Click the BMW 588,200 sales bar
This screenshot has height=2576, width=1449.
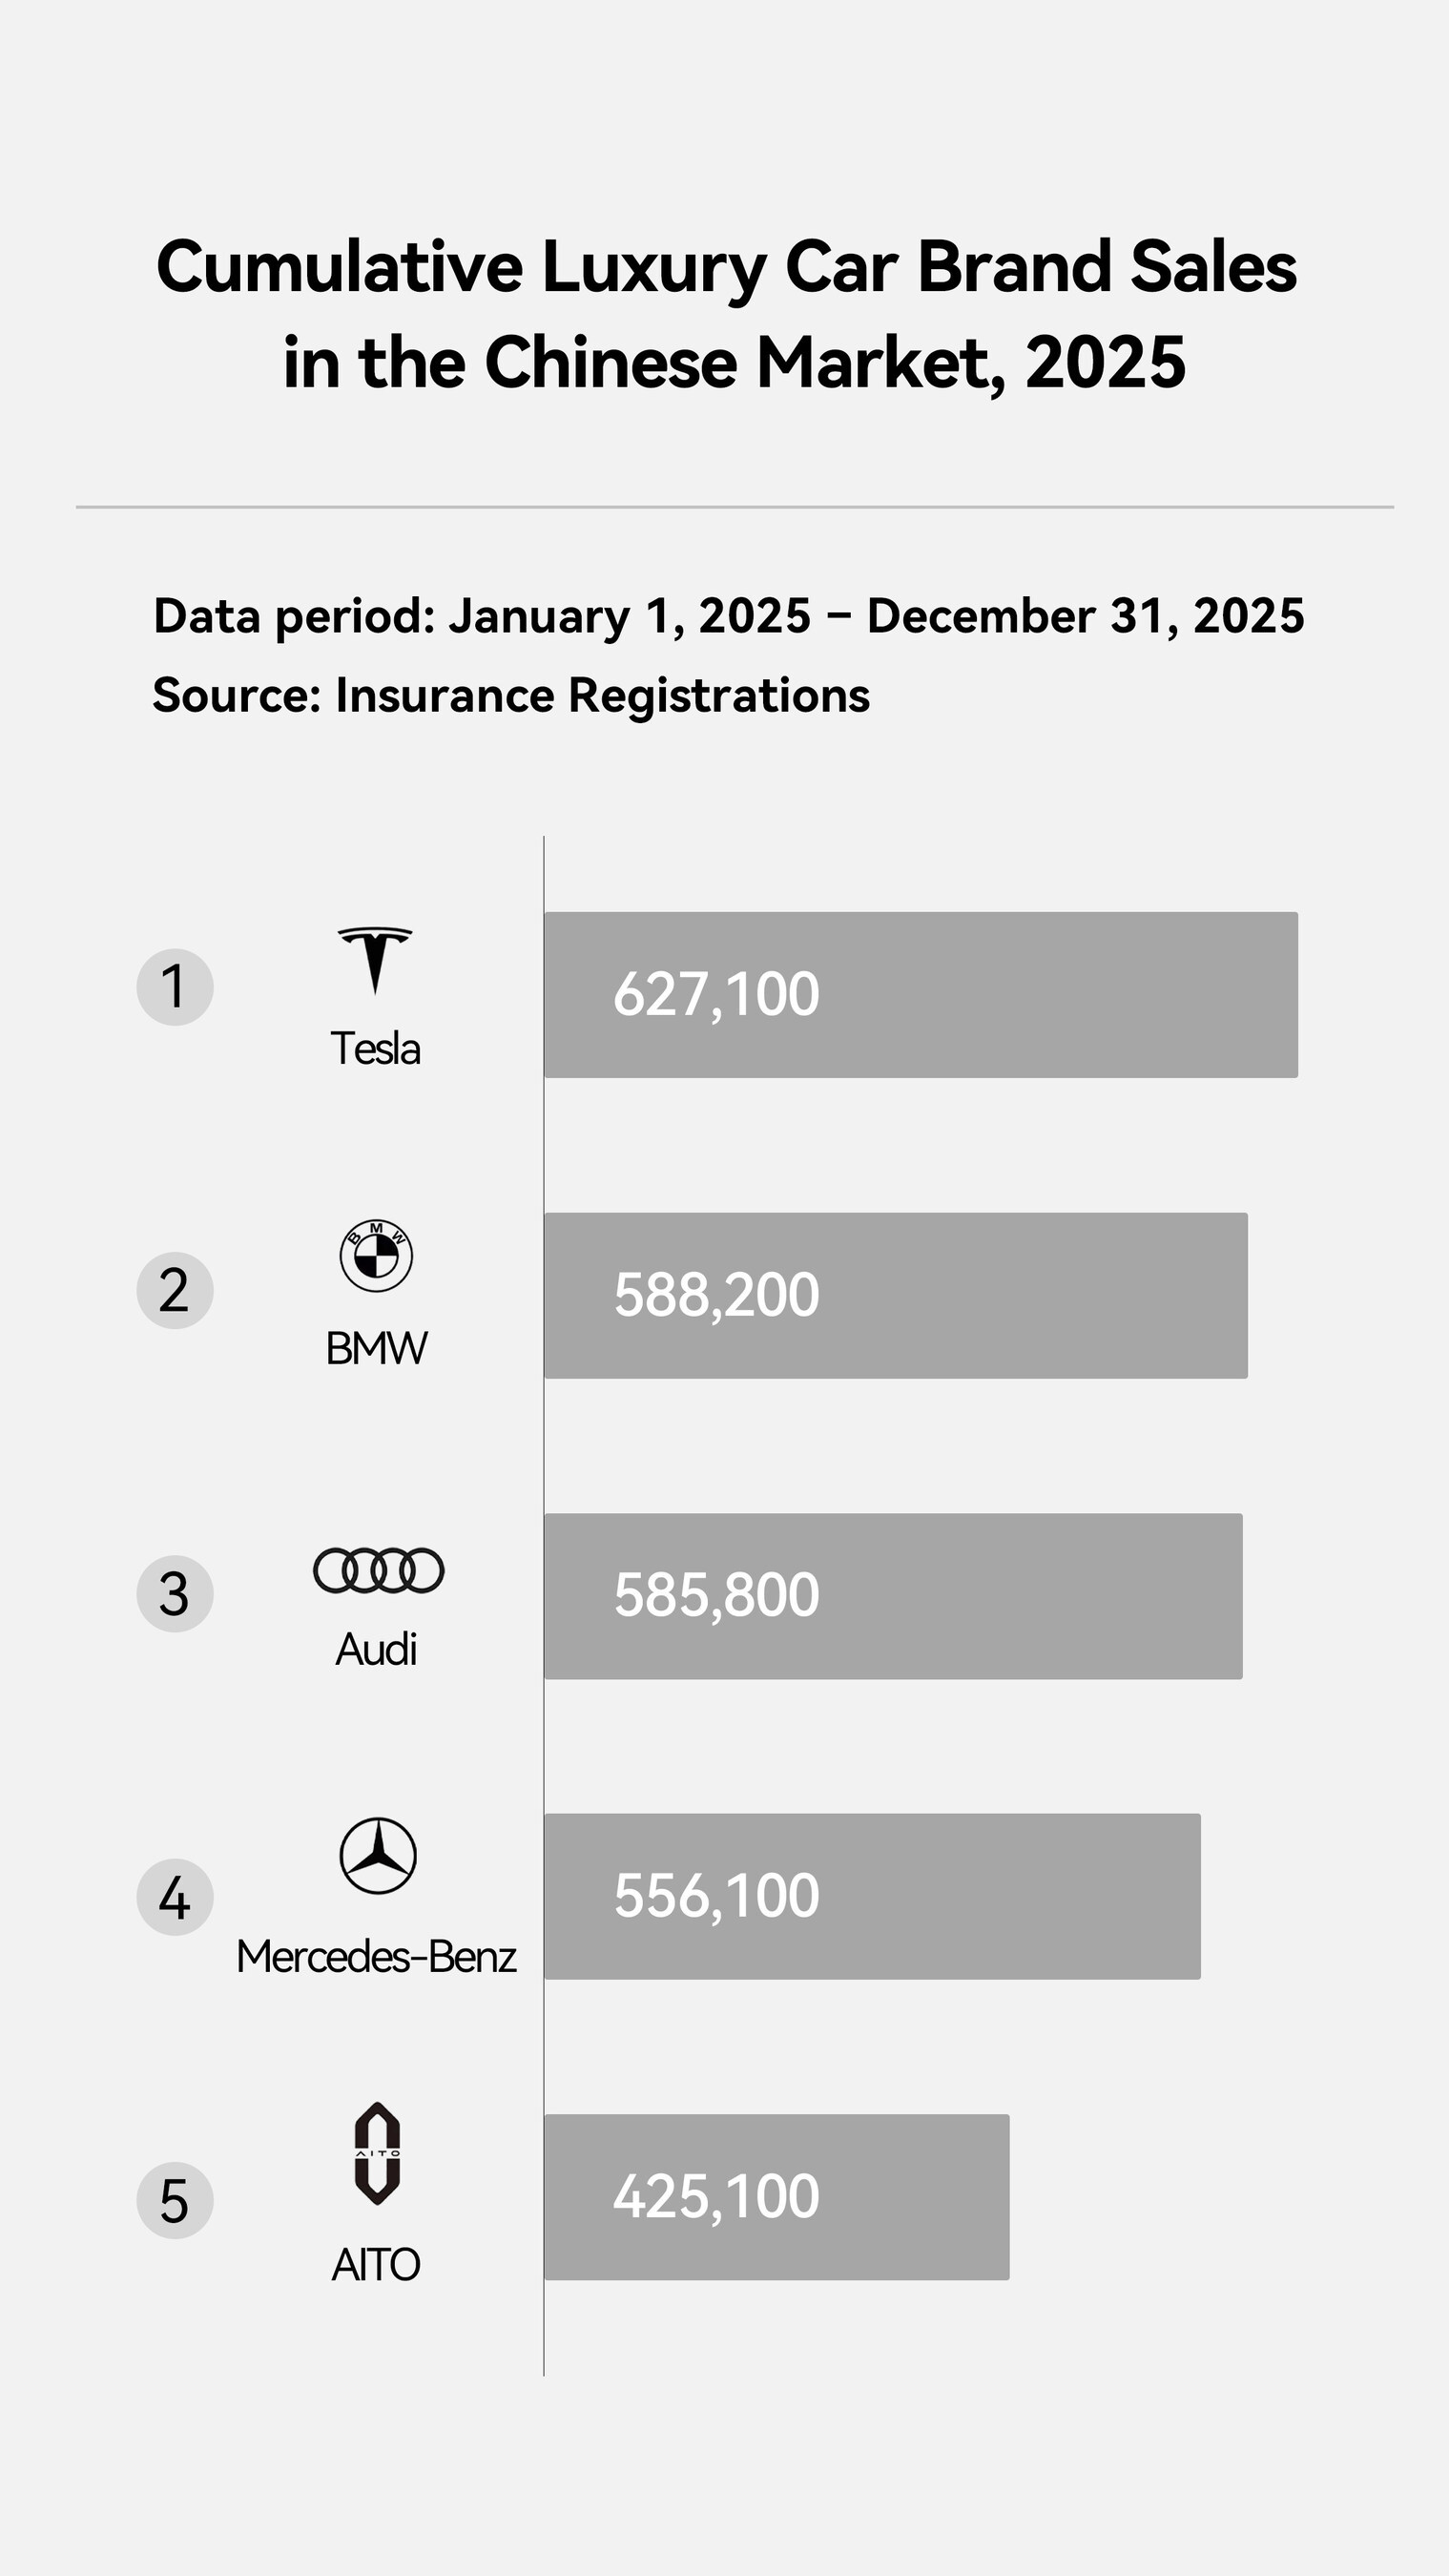coord(895,1295)
